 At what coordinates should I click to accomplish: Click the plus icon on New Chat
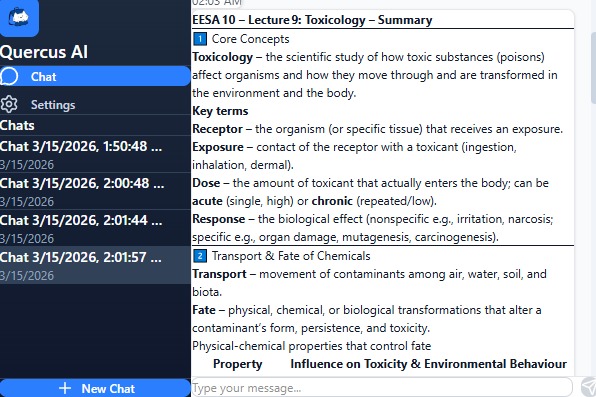(65, 388)
